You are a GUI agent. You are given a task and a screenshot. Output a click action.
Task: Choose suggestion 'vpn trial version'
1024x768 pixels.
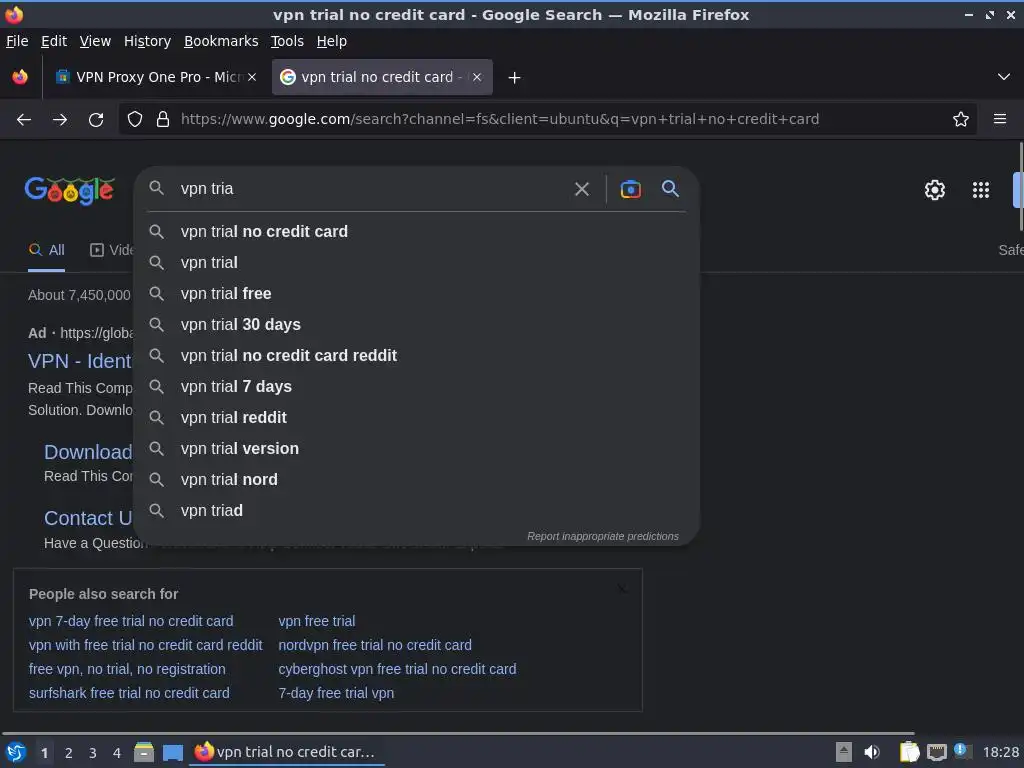416,449
